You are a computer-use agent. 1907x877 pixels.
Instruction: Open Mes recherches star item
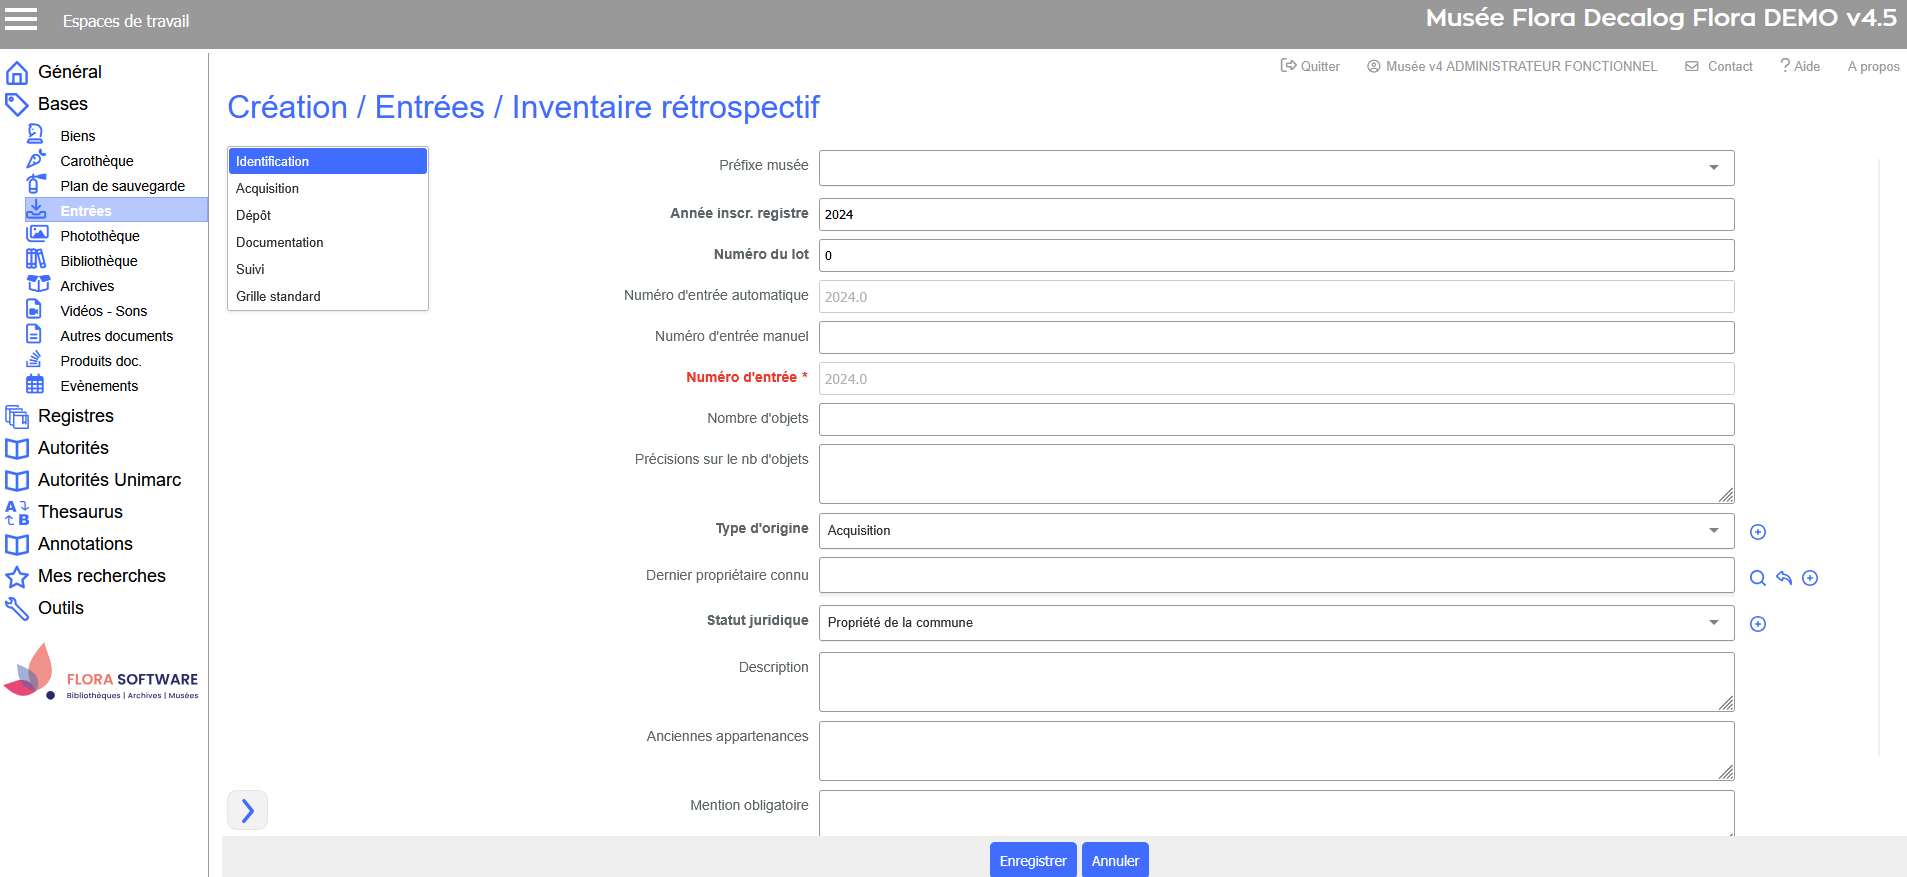coord(101,576)
